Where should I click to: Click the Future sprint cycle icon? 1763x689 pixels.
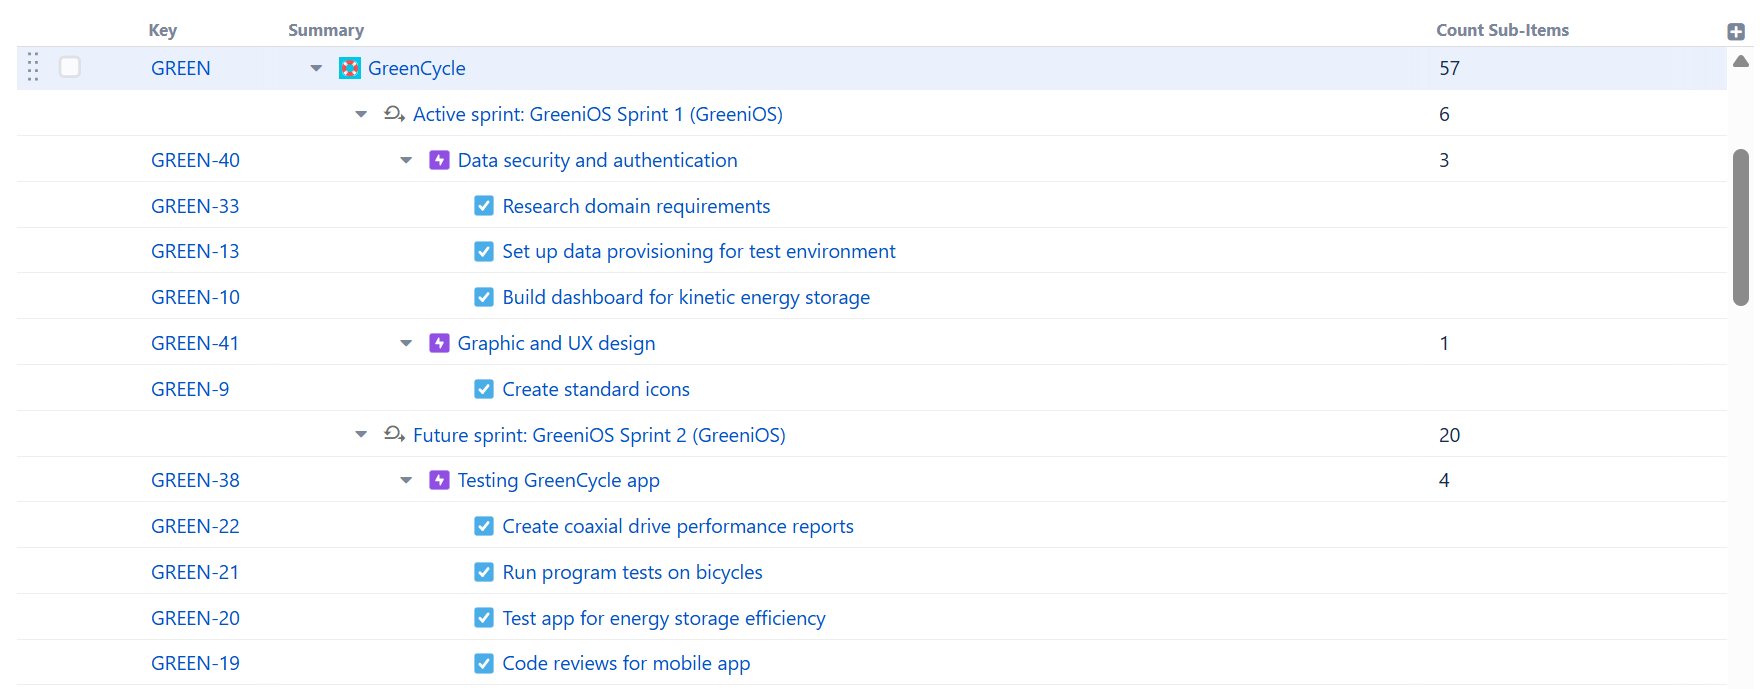[x=394, y=435]
